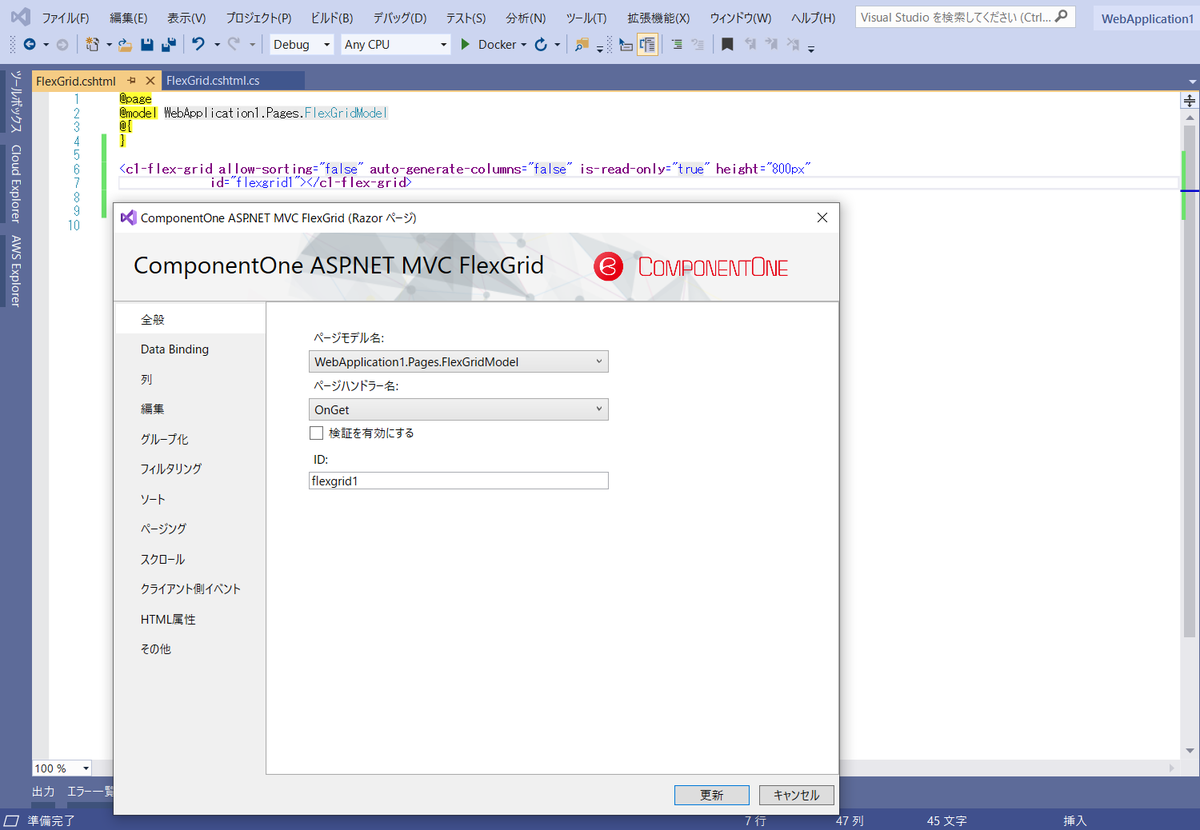Open the ビルド(B) menu
Screen dimensions: 1200x830
click(x=331, y=18)
